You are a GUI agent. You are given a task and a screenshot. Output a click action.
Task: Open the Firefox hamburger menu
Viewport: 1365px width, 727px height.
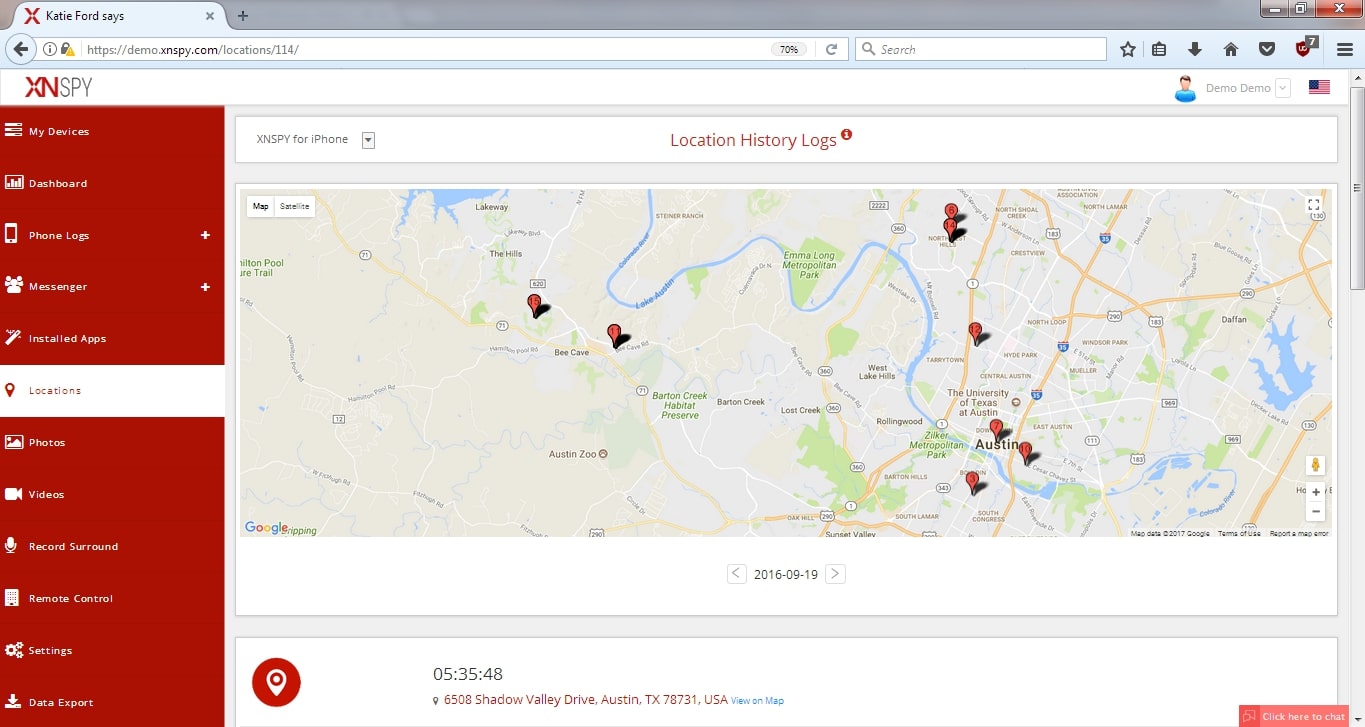(1344, 49)
